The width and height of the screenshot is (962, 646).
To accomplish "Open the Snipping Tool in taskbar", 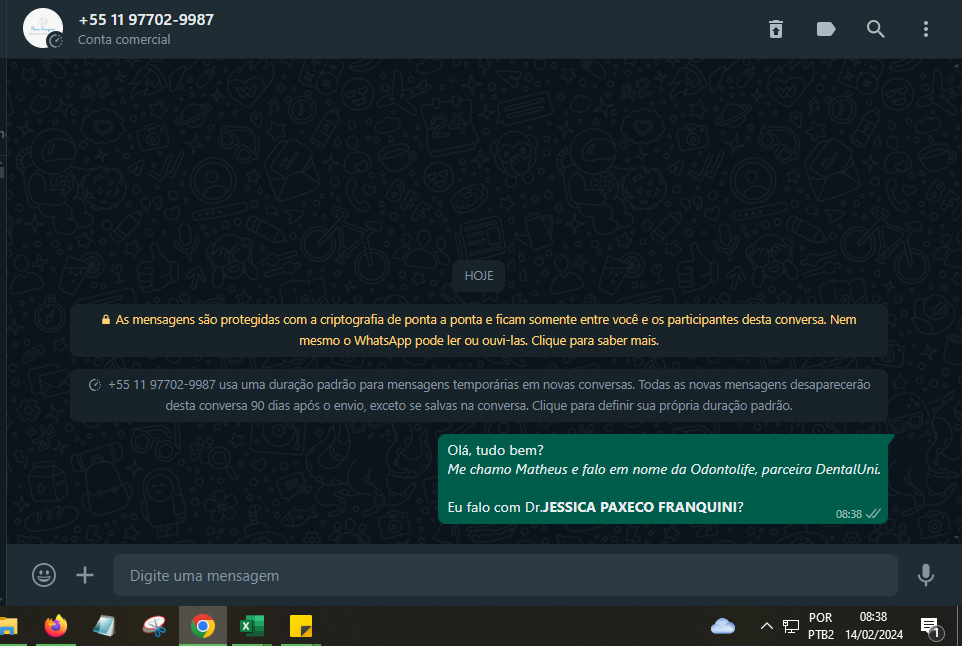I will tap(154, 626).
